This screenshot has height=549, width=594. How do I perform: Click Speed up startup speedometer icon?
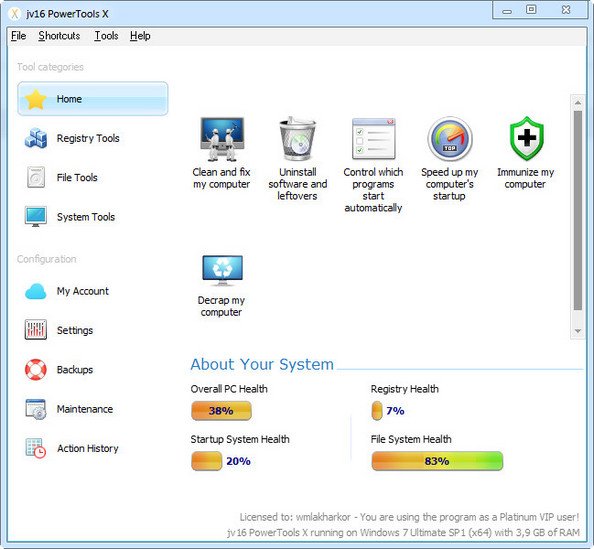tap(450, 139)
